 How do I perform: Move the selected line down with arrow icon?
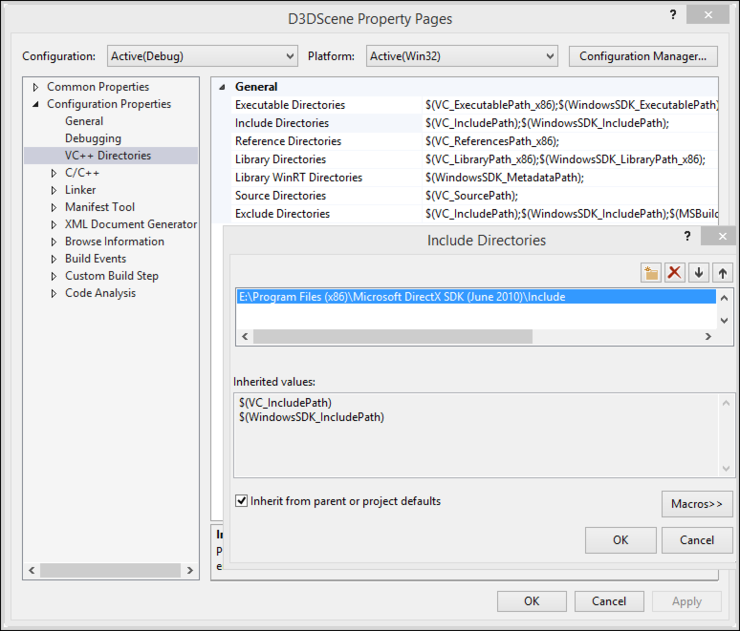[699, 273]
